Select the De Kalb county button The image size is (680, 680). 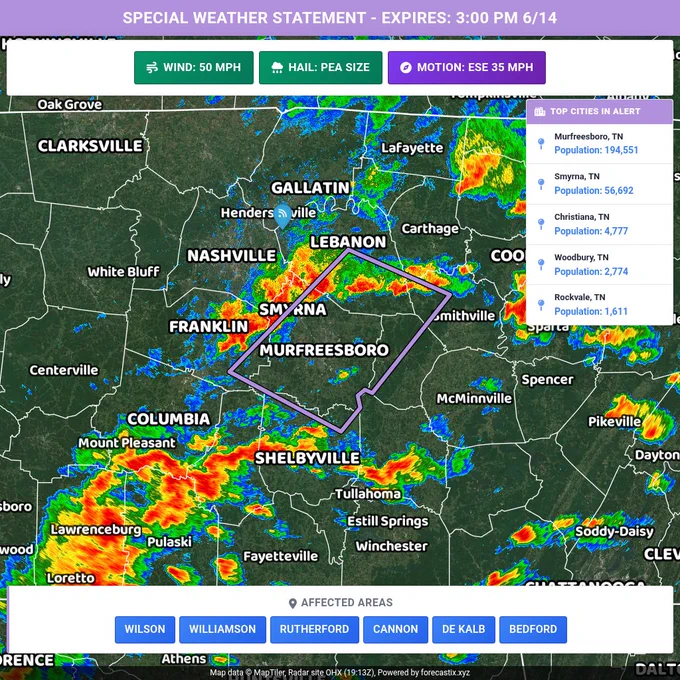coord(464,629)
